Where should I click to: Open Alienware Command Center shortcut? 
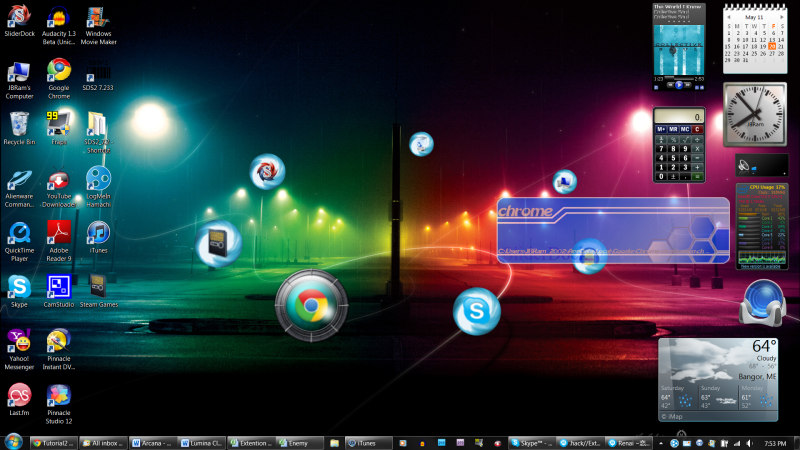19,189
